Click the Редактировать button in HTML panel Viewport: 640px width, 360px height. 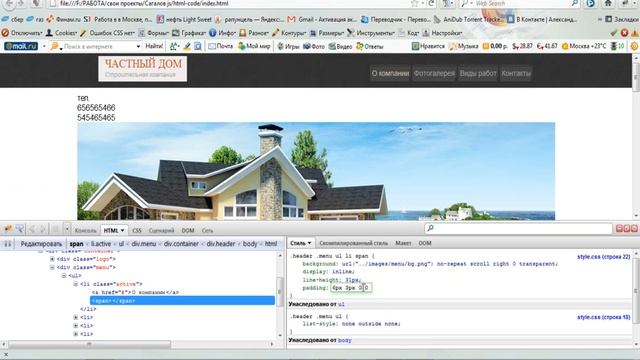[x=41, y=244]
